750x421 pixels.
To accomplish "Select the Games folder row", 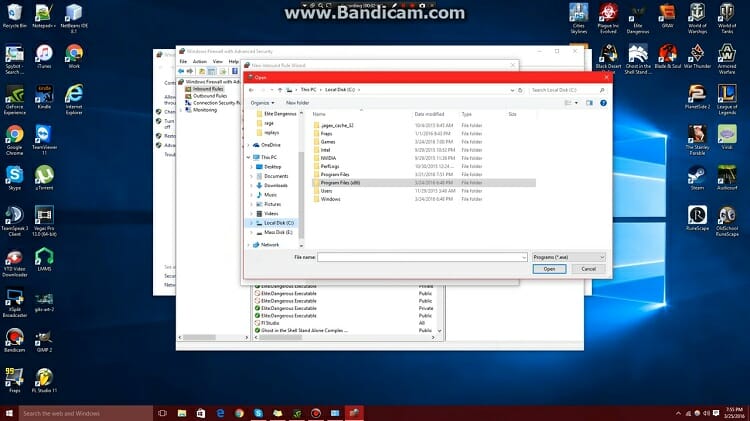I will 424,142.
